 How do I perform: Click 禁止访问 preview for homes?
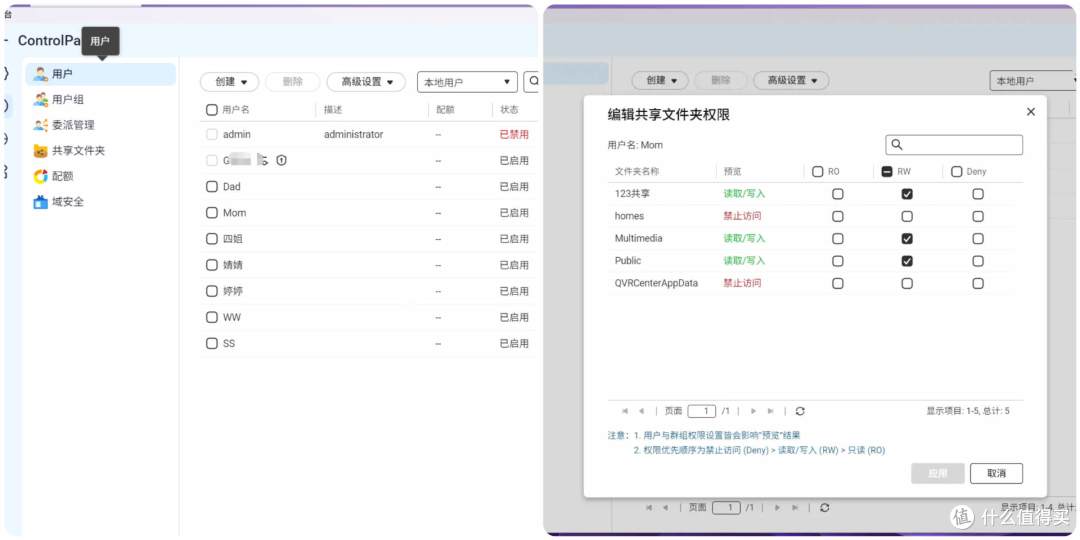[x=742, y=216]
